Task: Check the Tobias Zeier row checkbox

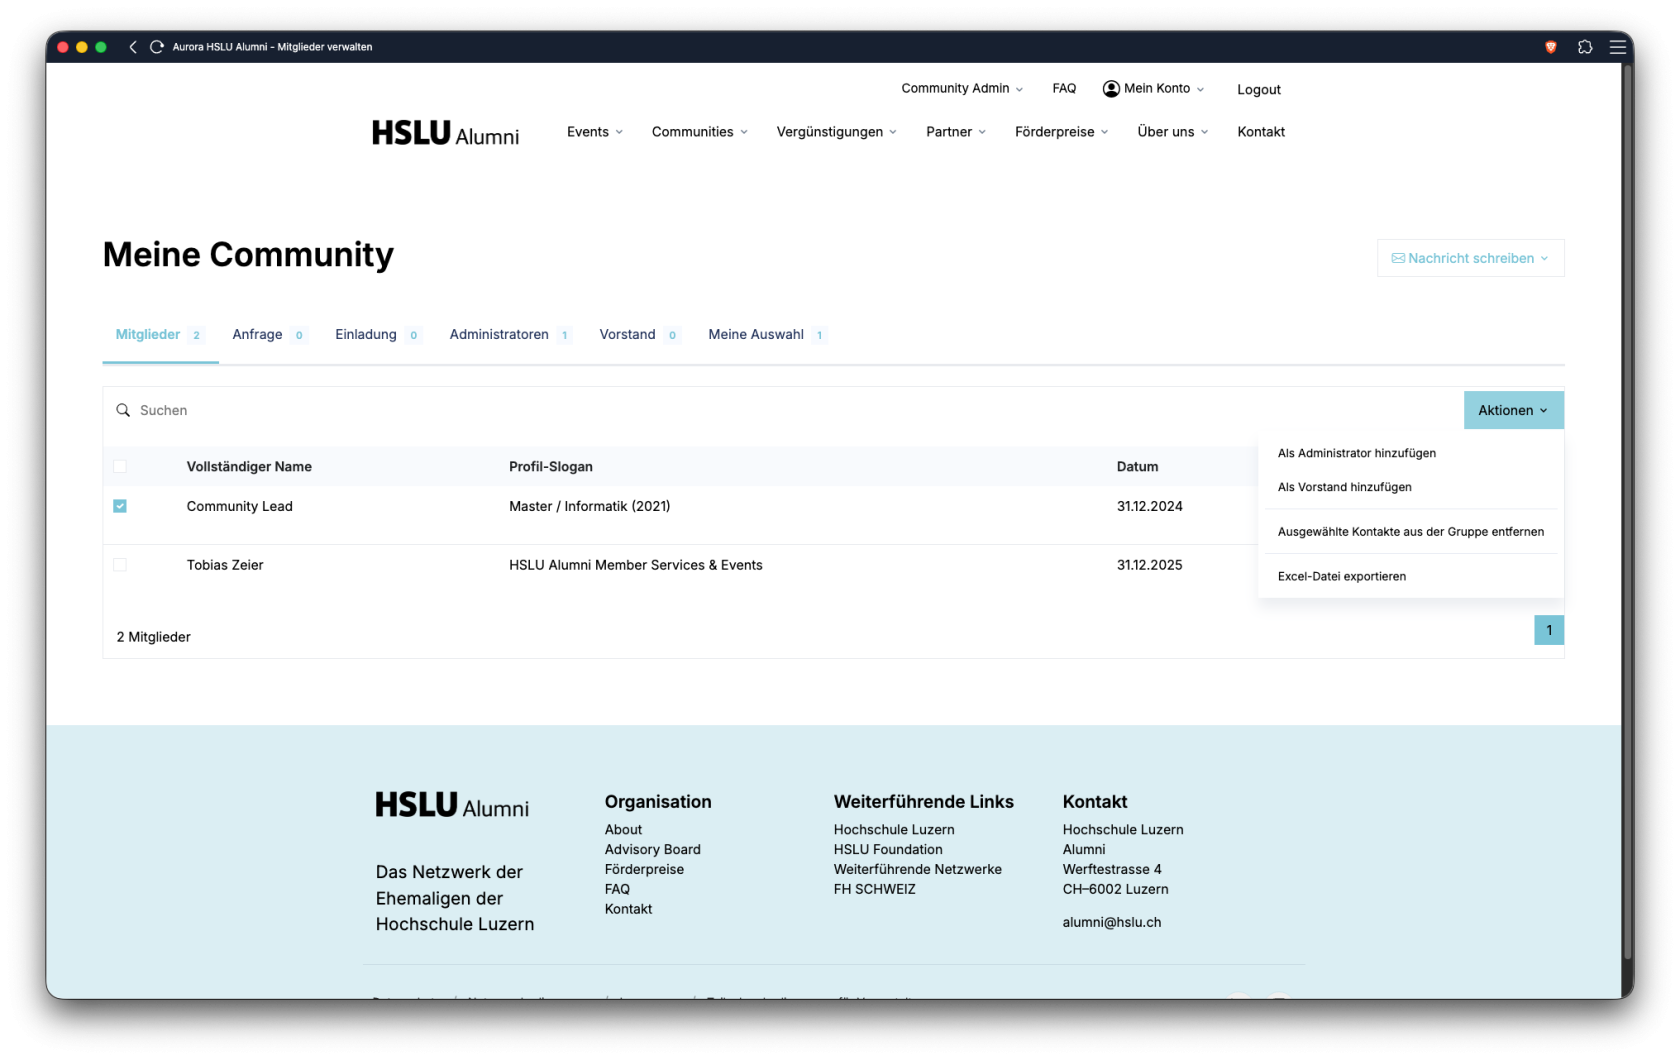Action: click(120, 565)
